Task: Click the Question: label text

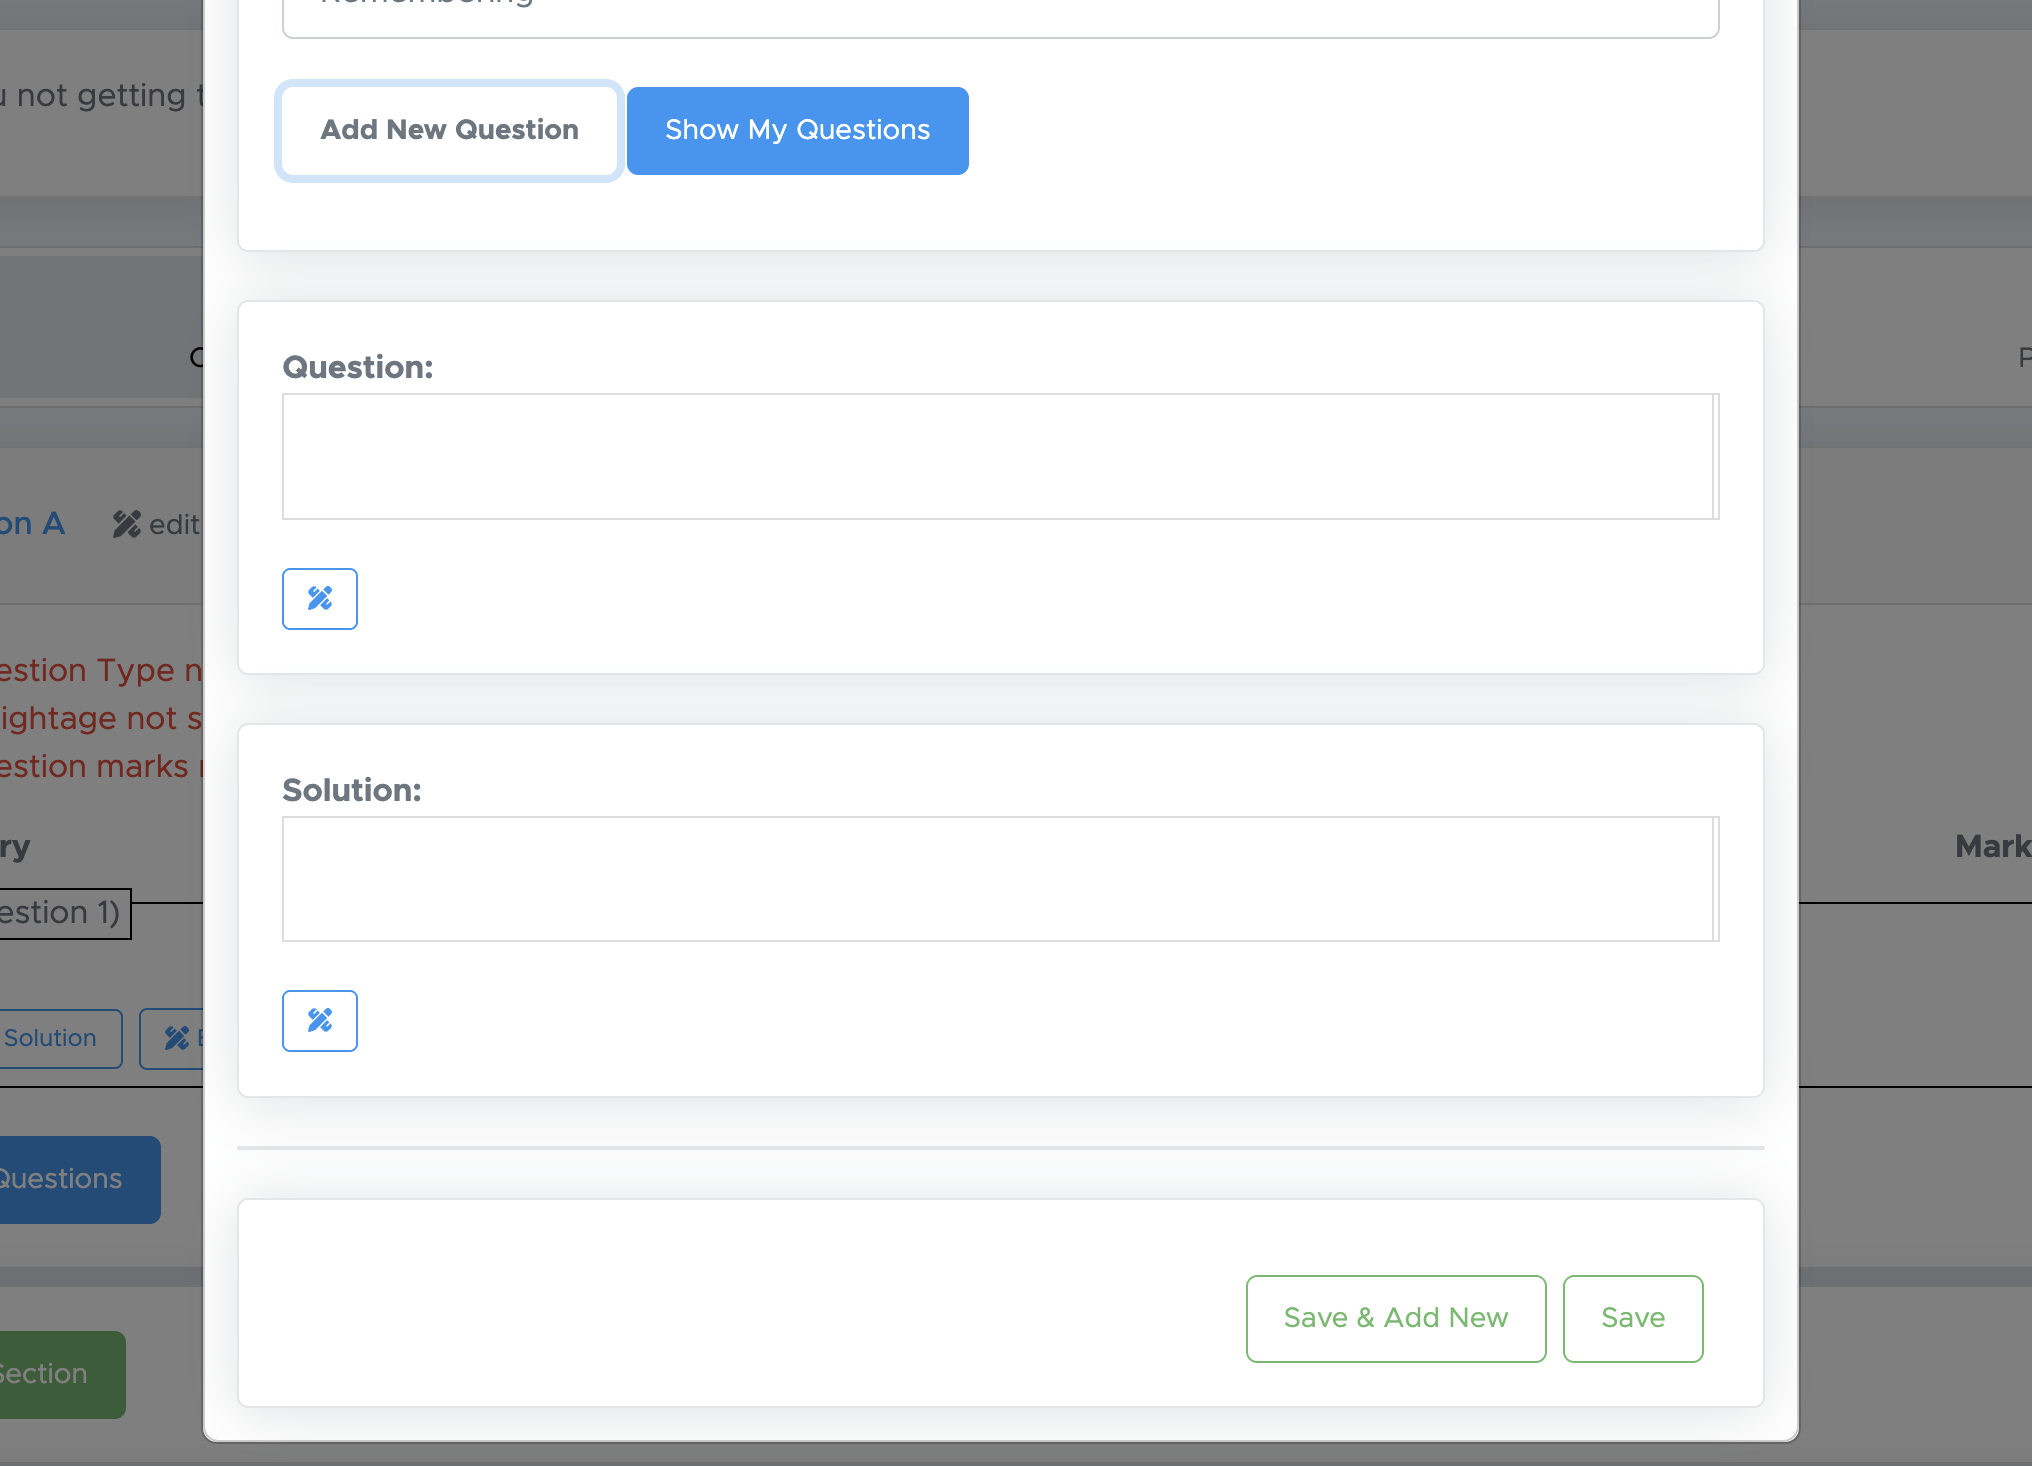Action: (x=358, y=367)
